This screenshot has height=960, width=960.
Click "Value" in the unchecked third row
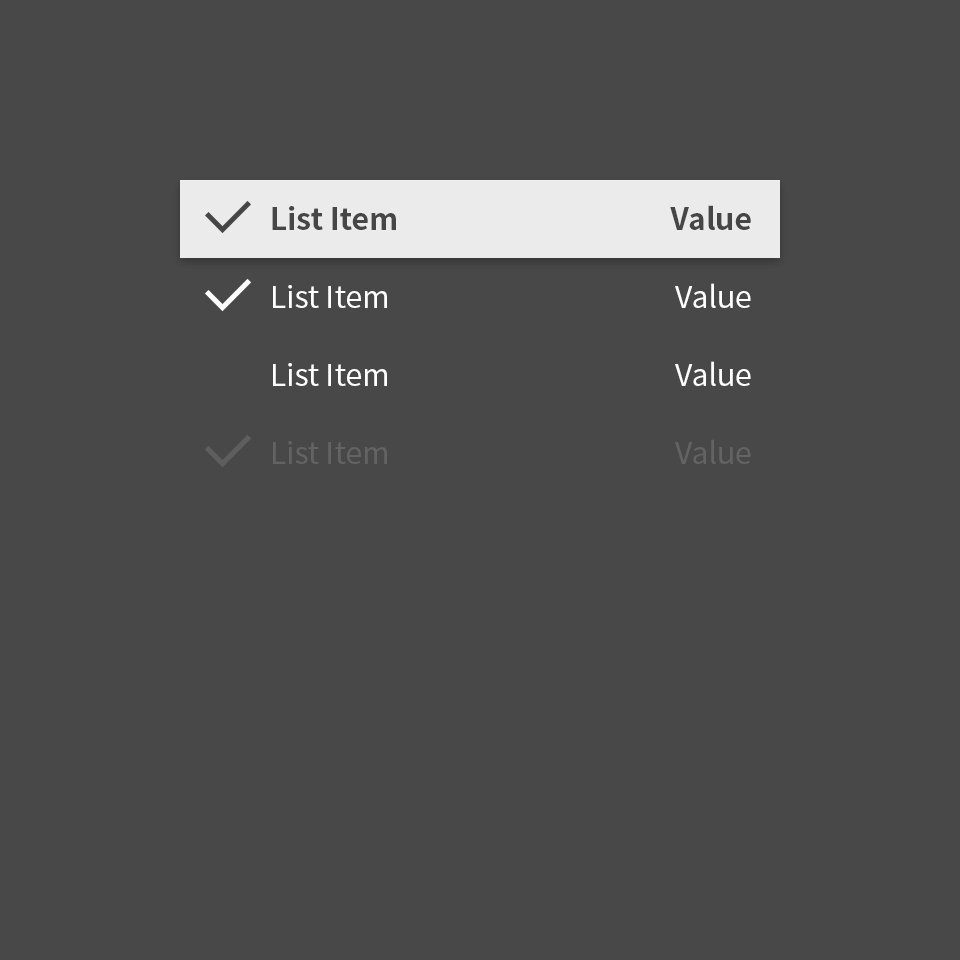[x=713, y=375]
